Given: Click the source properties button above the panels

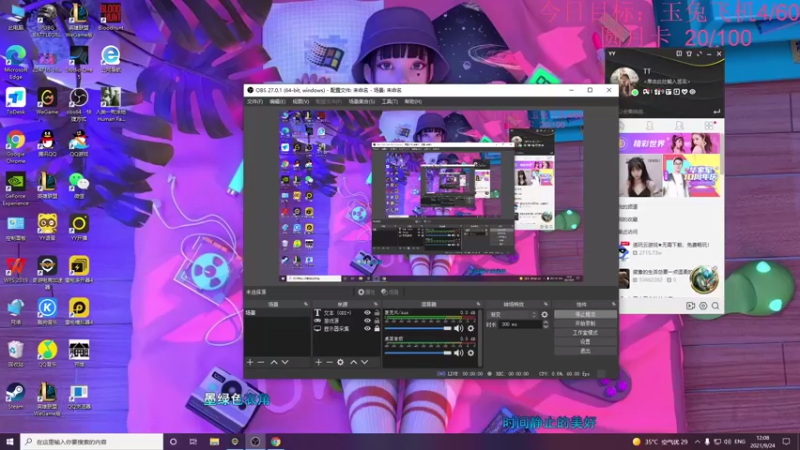Looking at the screenshot, I should click(x=366, y=292).
